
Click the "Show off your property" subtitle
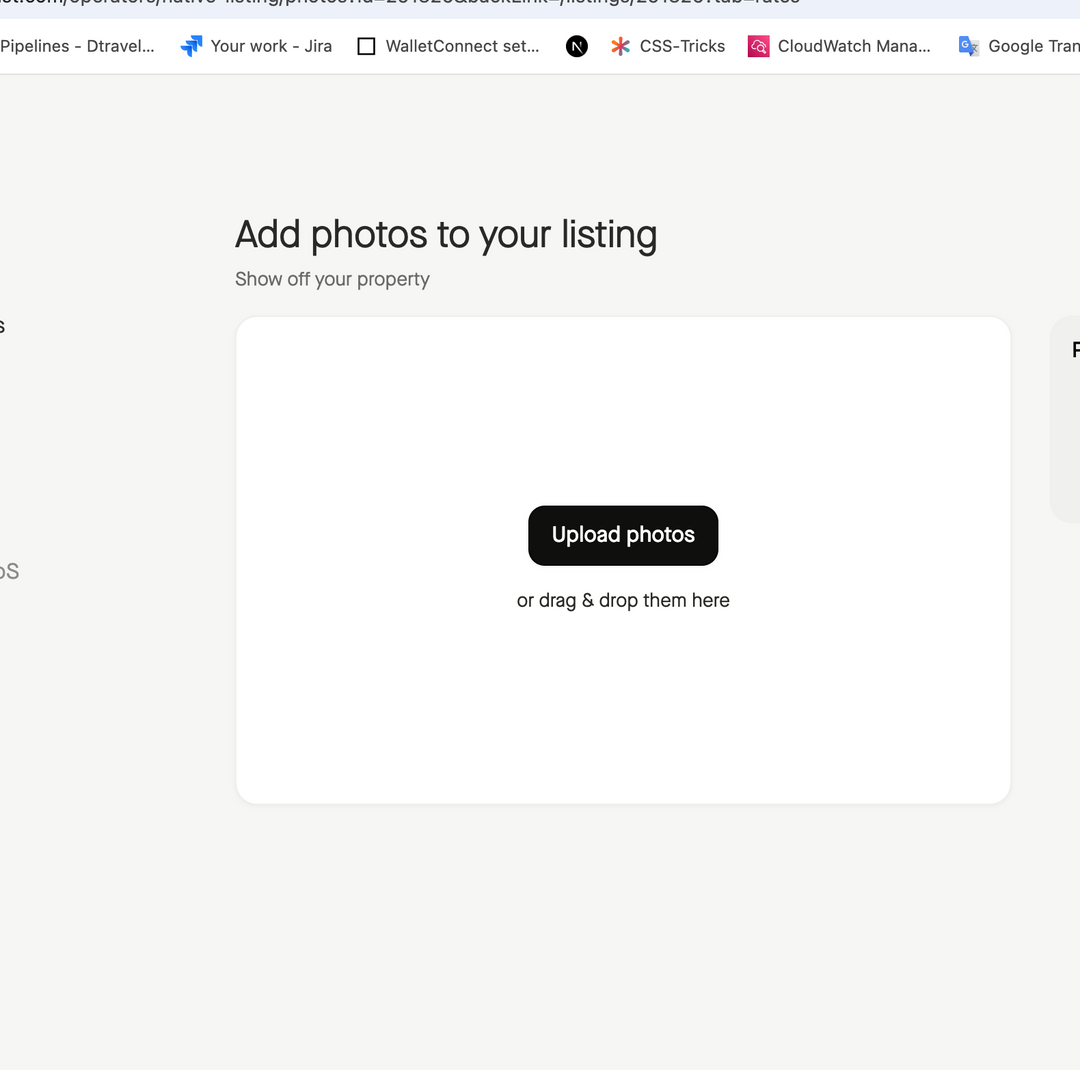(x=332, y=279)
